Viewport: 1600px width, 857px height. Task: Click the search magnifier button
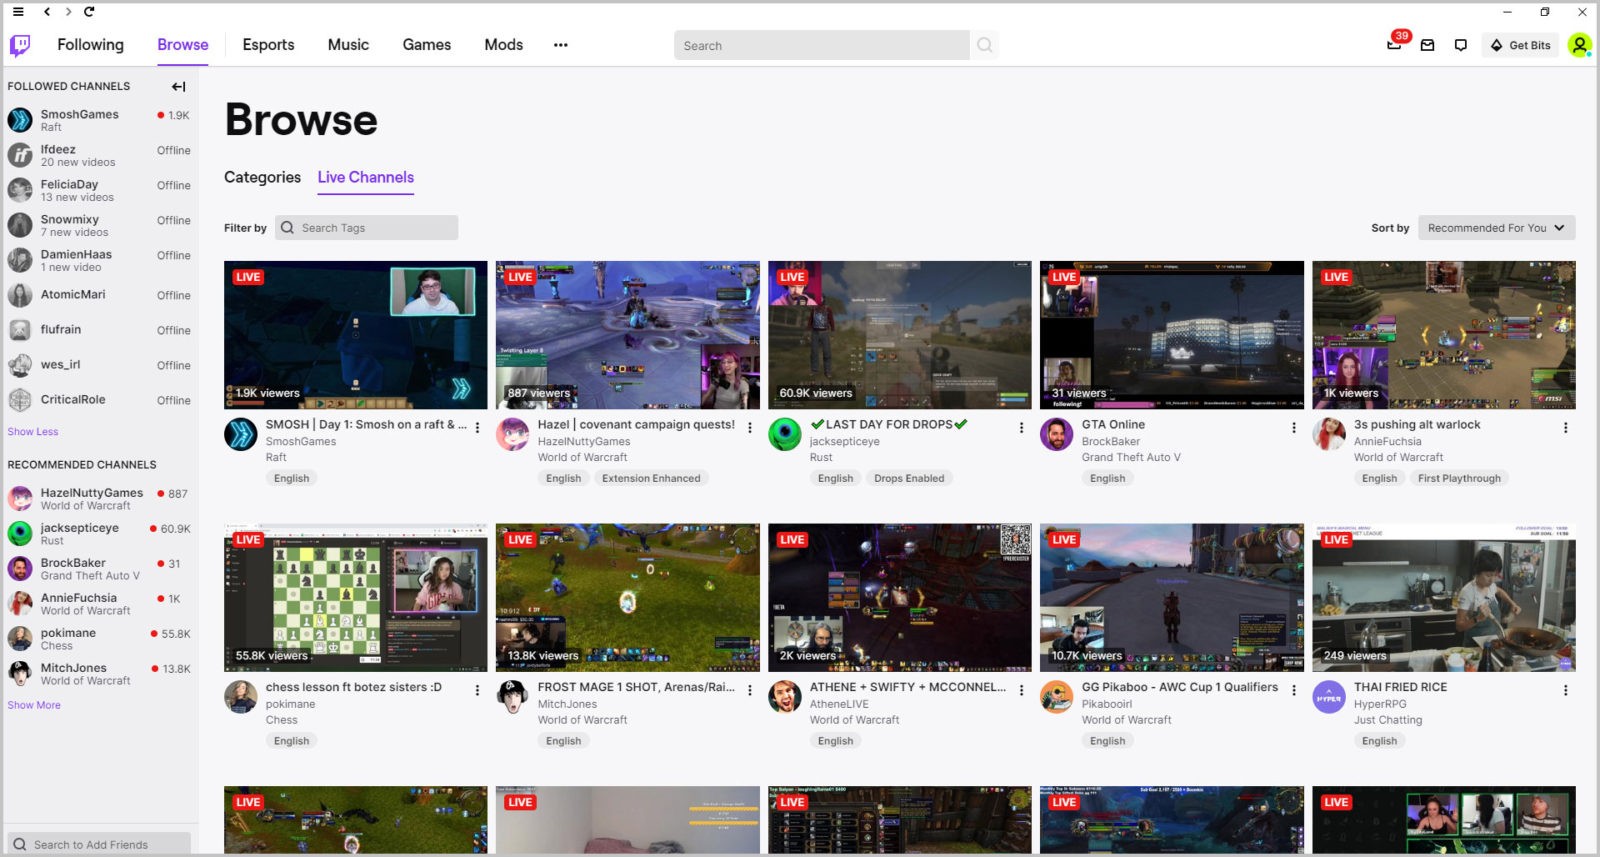click(x=985, y=45)
